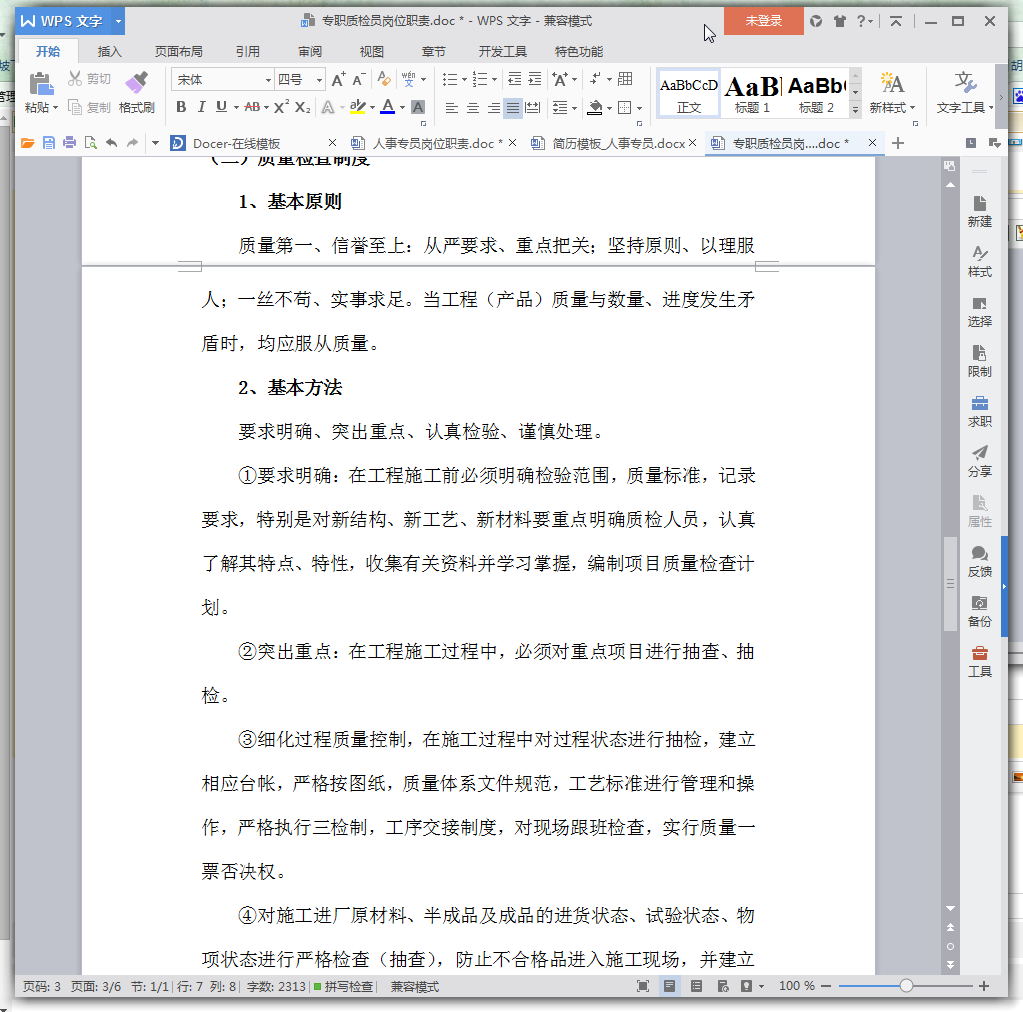Center align text
Viewport: 1023px width, 1012px height.
click(472, 108)
